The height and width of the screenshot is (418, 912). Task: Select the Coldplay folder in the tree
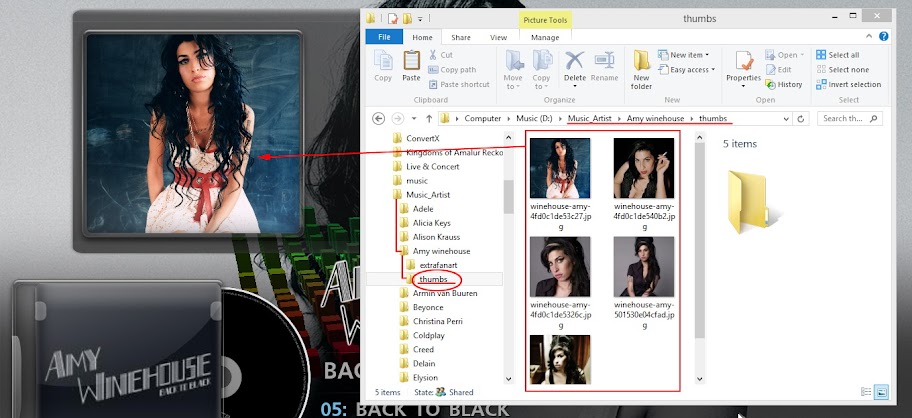[429, 335]
